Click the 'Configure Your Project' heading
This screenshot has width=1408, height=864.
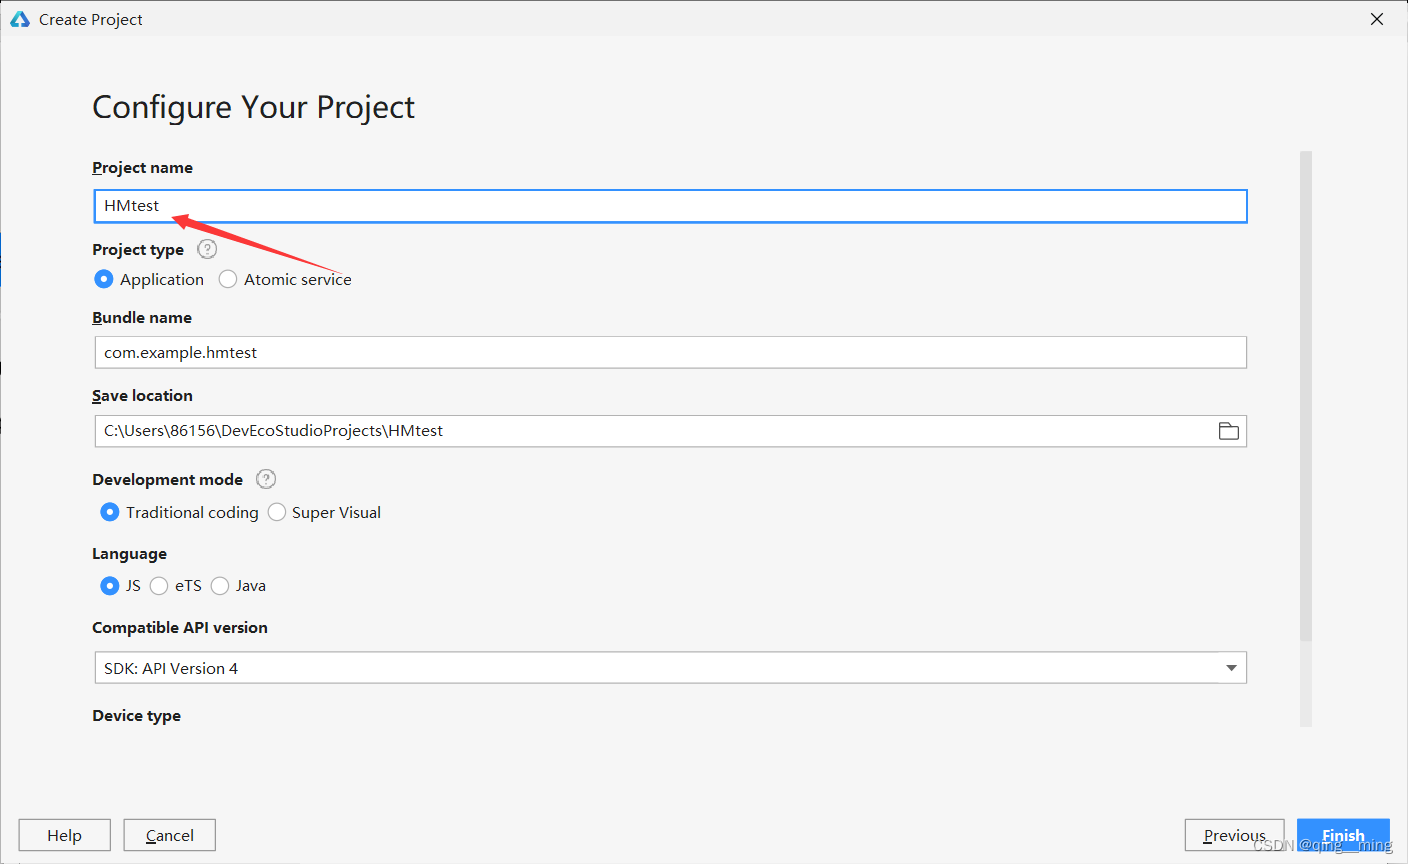(x=253, y=107)
